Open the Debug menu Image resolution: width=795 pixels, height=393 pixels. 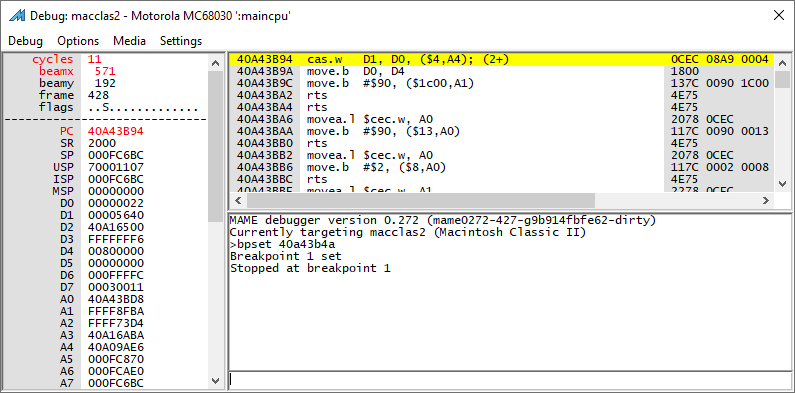pyautogui.click(x=25, y=41)
